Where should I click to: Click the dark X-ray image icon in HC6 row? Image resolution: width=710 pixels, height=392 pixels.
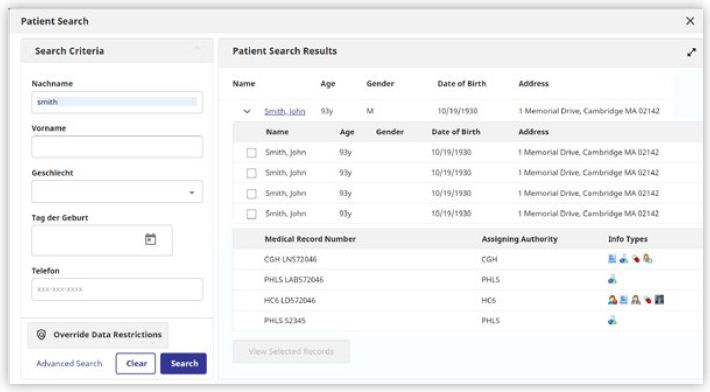click(x=659, y=300)
